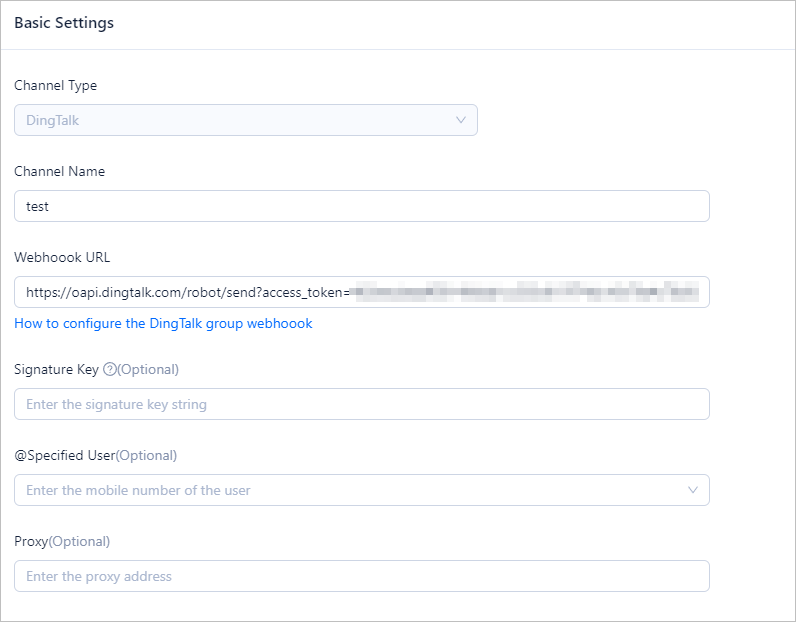
Task: Click "(Optional)" beside the Signature Key label
Action: (x=148, y=369)
